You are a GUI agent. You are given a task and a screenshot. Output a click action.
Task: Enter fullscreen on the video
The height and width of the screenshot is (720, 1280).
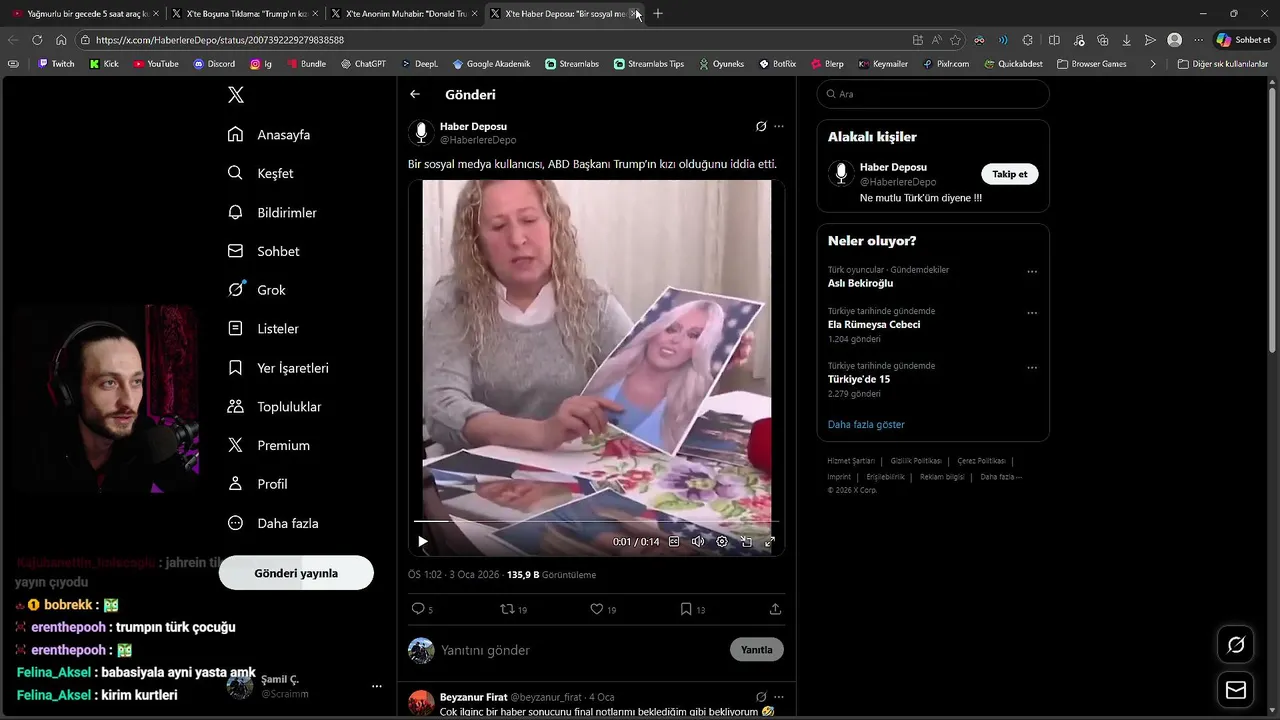[x=770, y=541]
